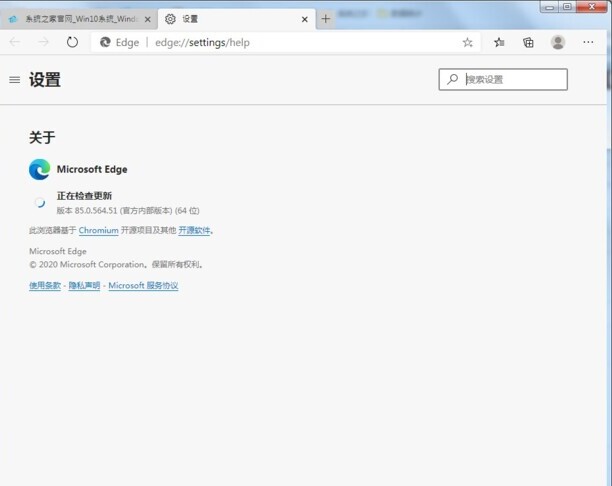The width and height of the screenshot is (612, 486).
Task: Click the 正在检查更新 status text
Action: 84,196
